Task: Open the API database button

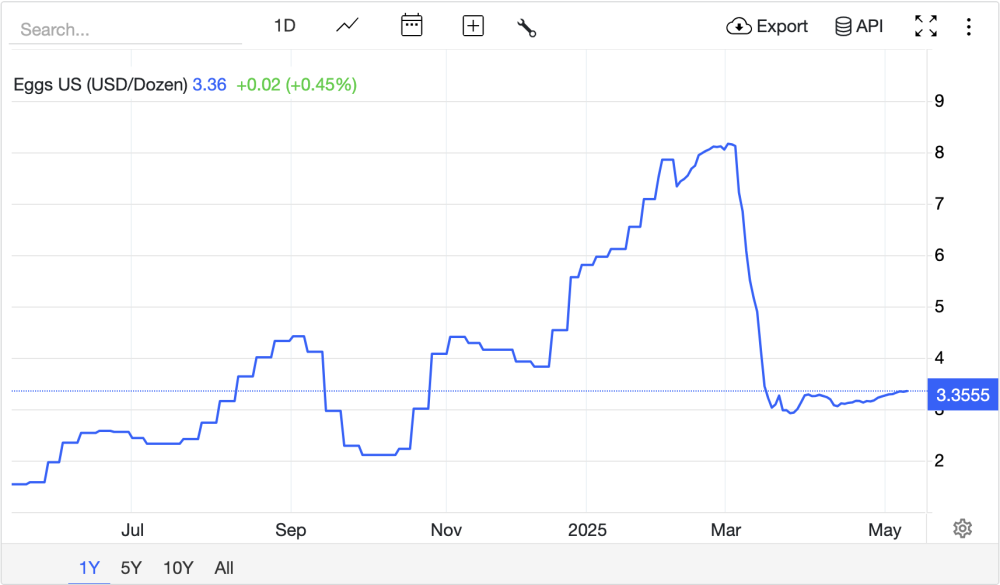Action: [859, 26]
